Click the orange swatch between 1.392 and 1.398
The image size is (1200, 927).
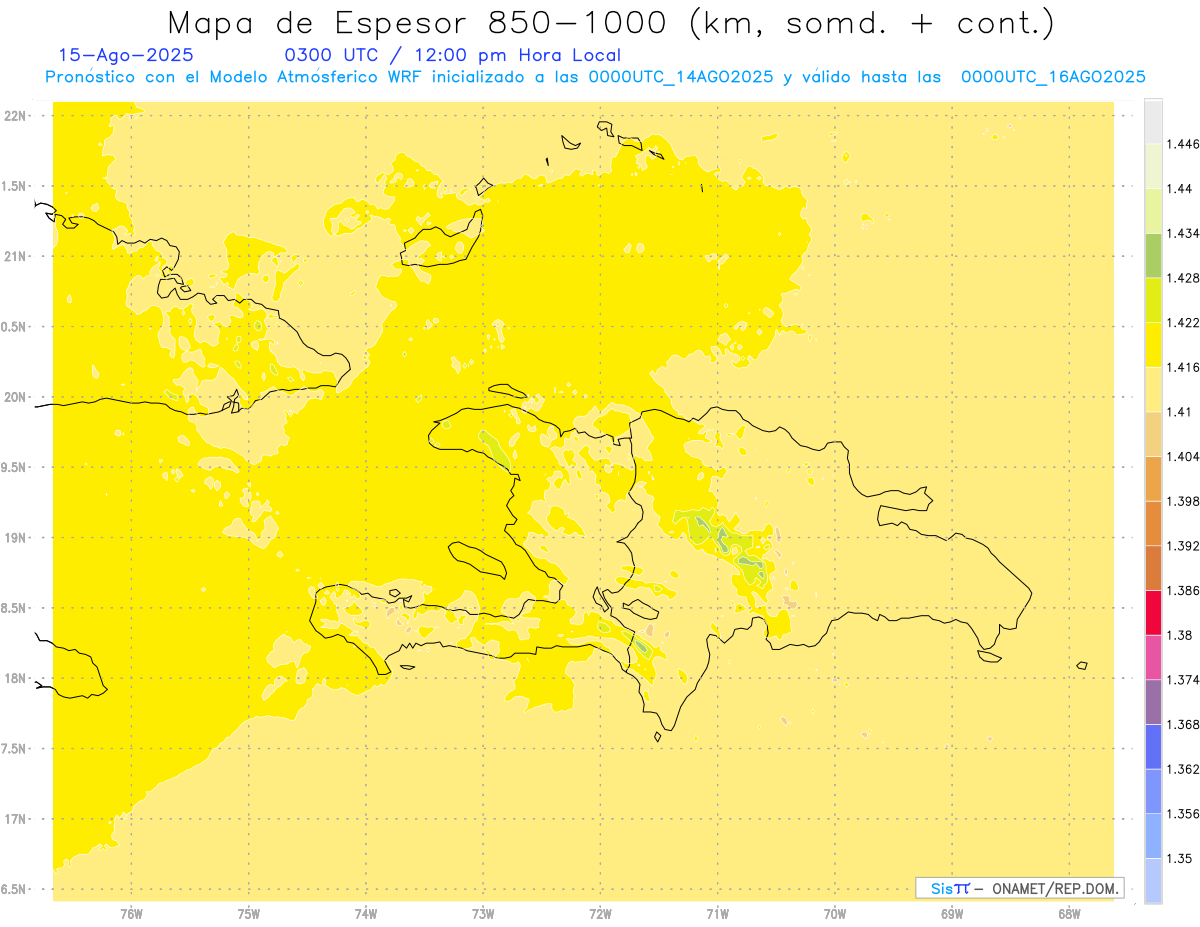[x=1153, y=523]
